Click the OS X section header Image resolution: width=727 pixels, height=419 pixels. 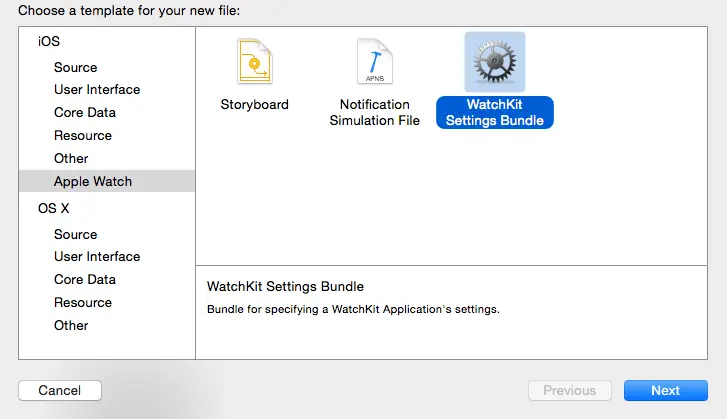(x=53, y=208)
